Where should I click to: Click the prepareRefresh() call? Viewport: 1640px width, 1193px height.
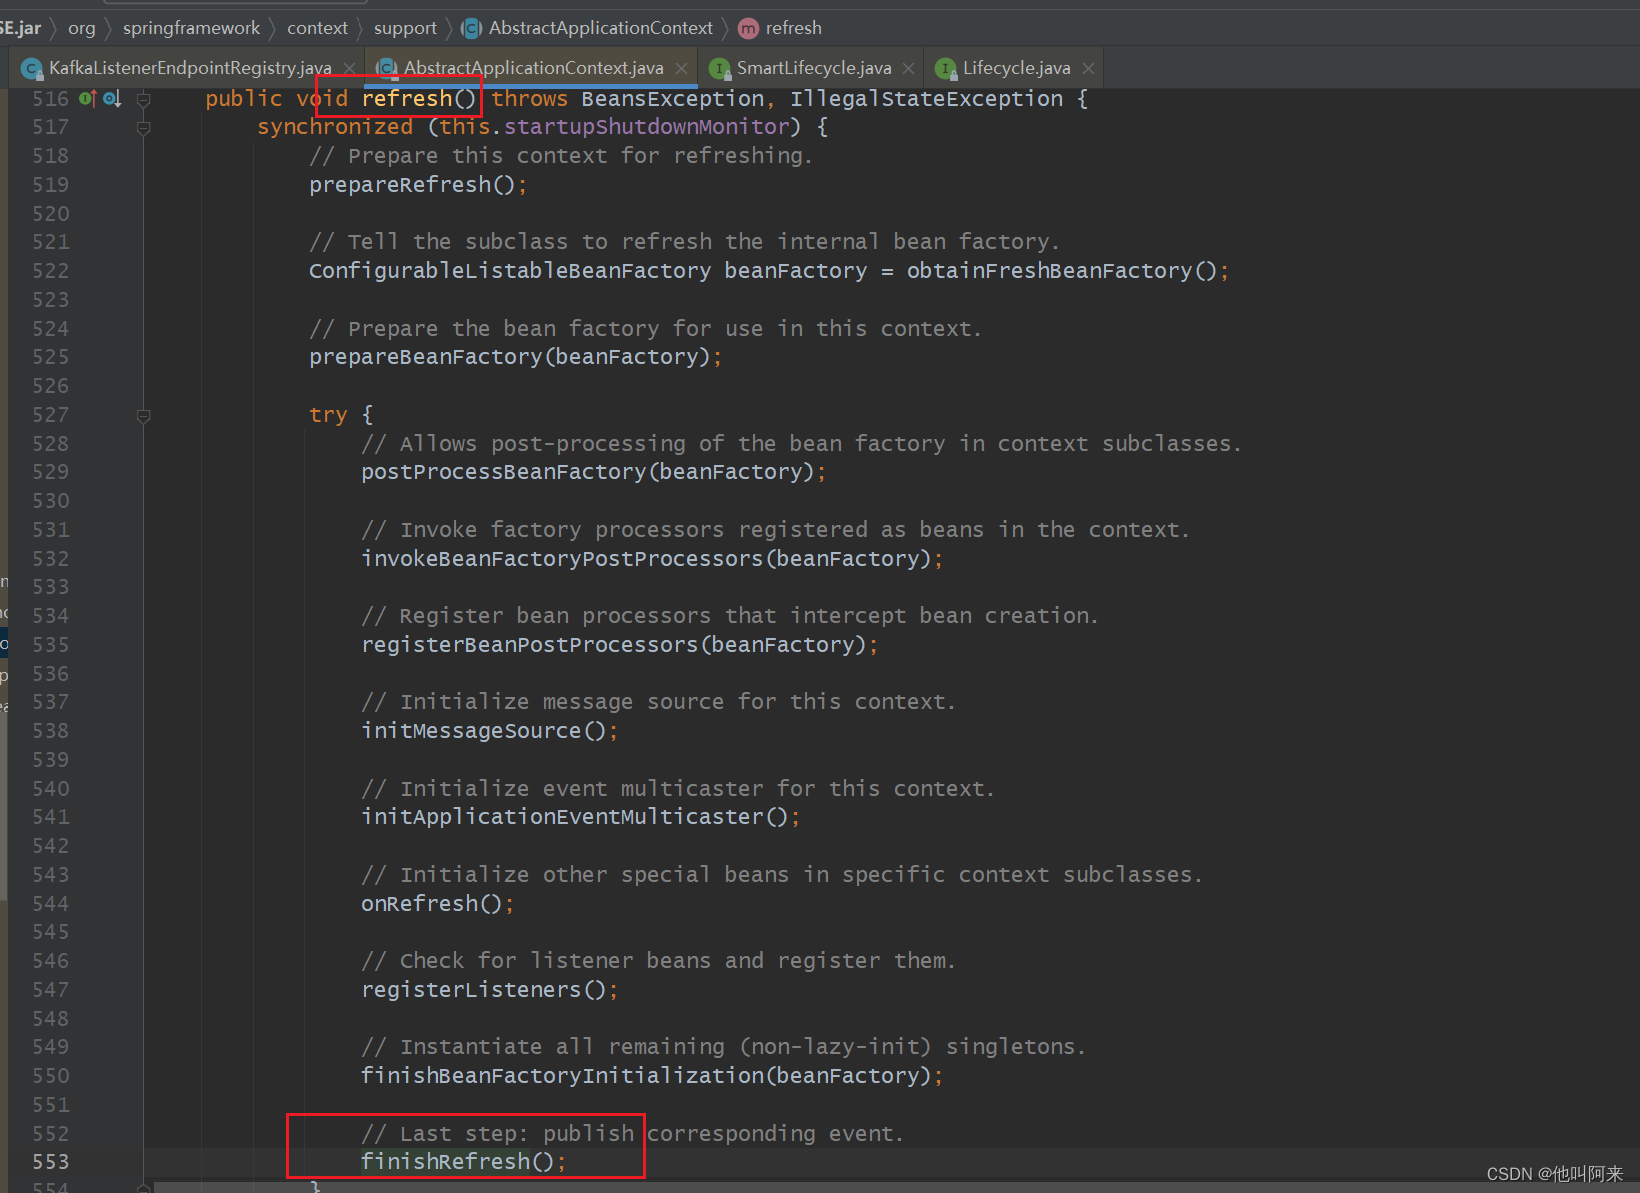pyautogui.click(x=412, y=185)
